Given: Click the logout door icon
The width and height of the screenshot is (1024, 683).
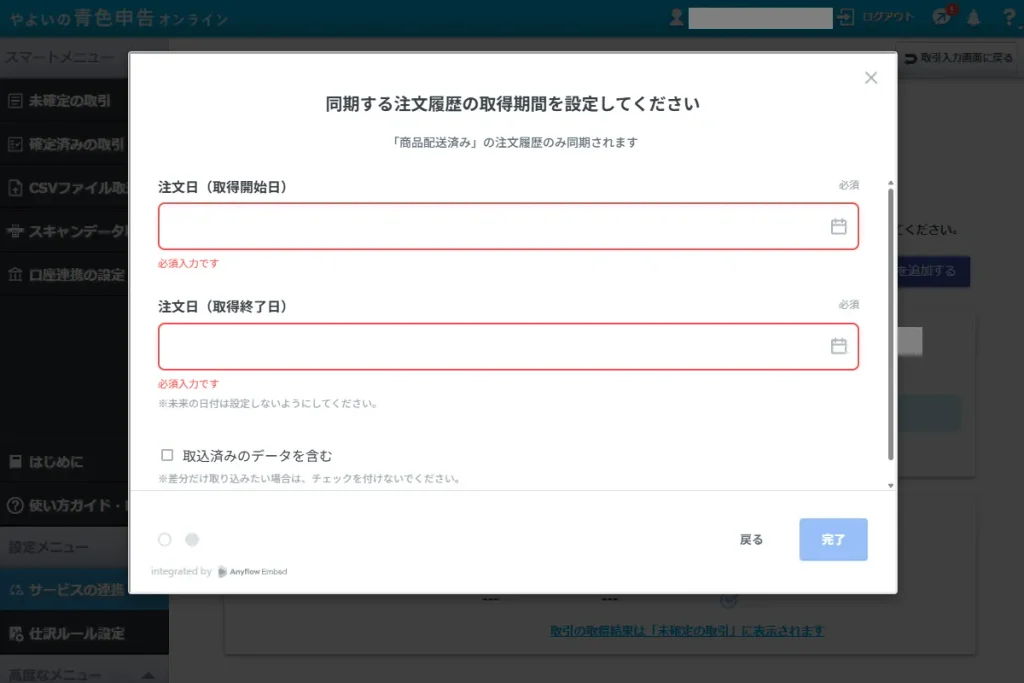Looking at the screenshot, I should point(846,17).
